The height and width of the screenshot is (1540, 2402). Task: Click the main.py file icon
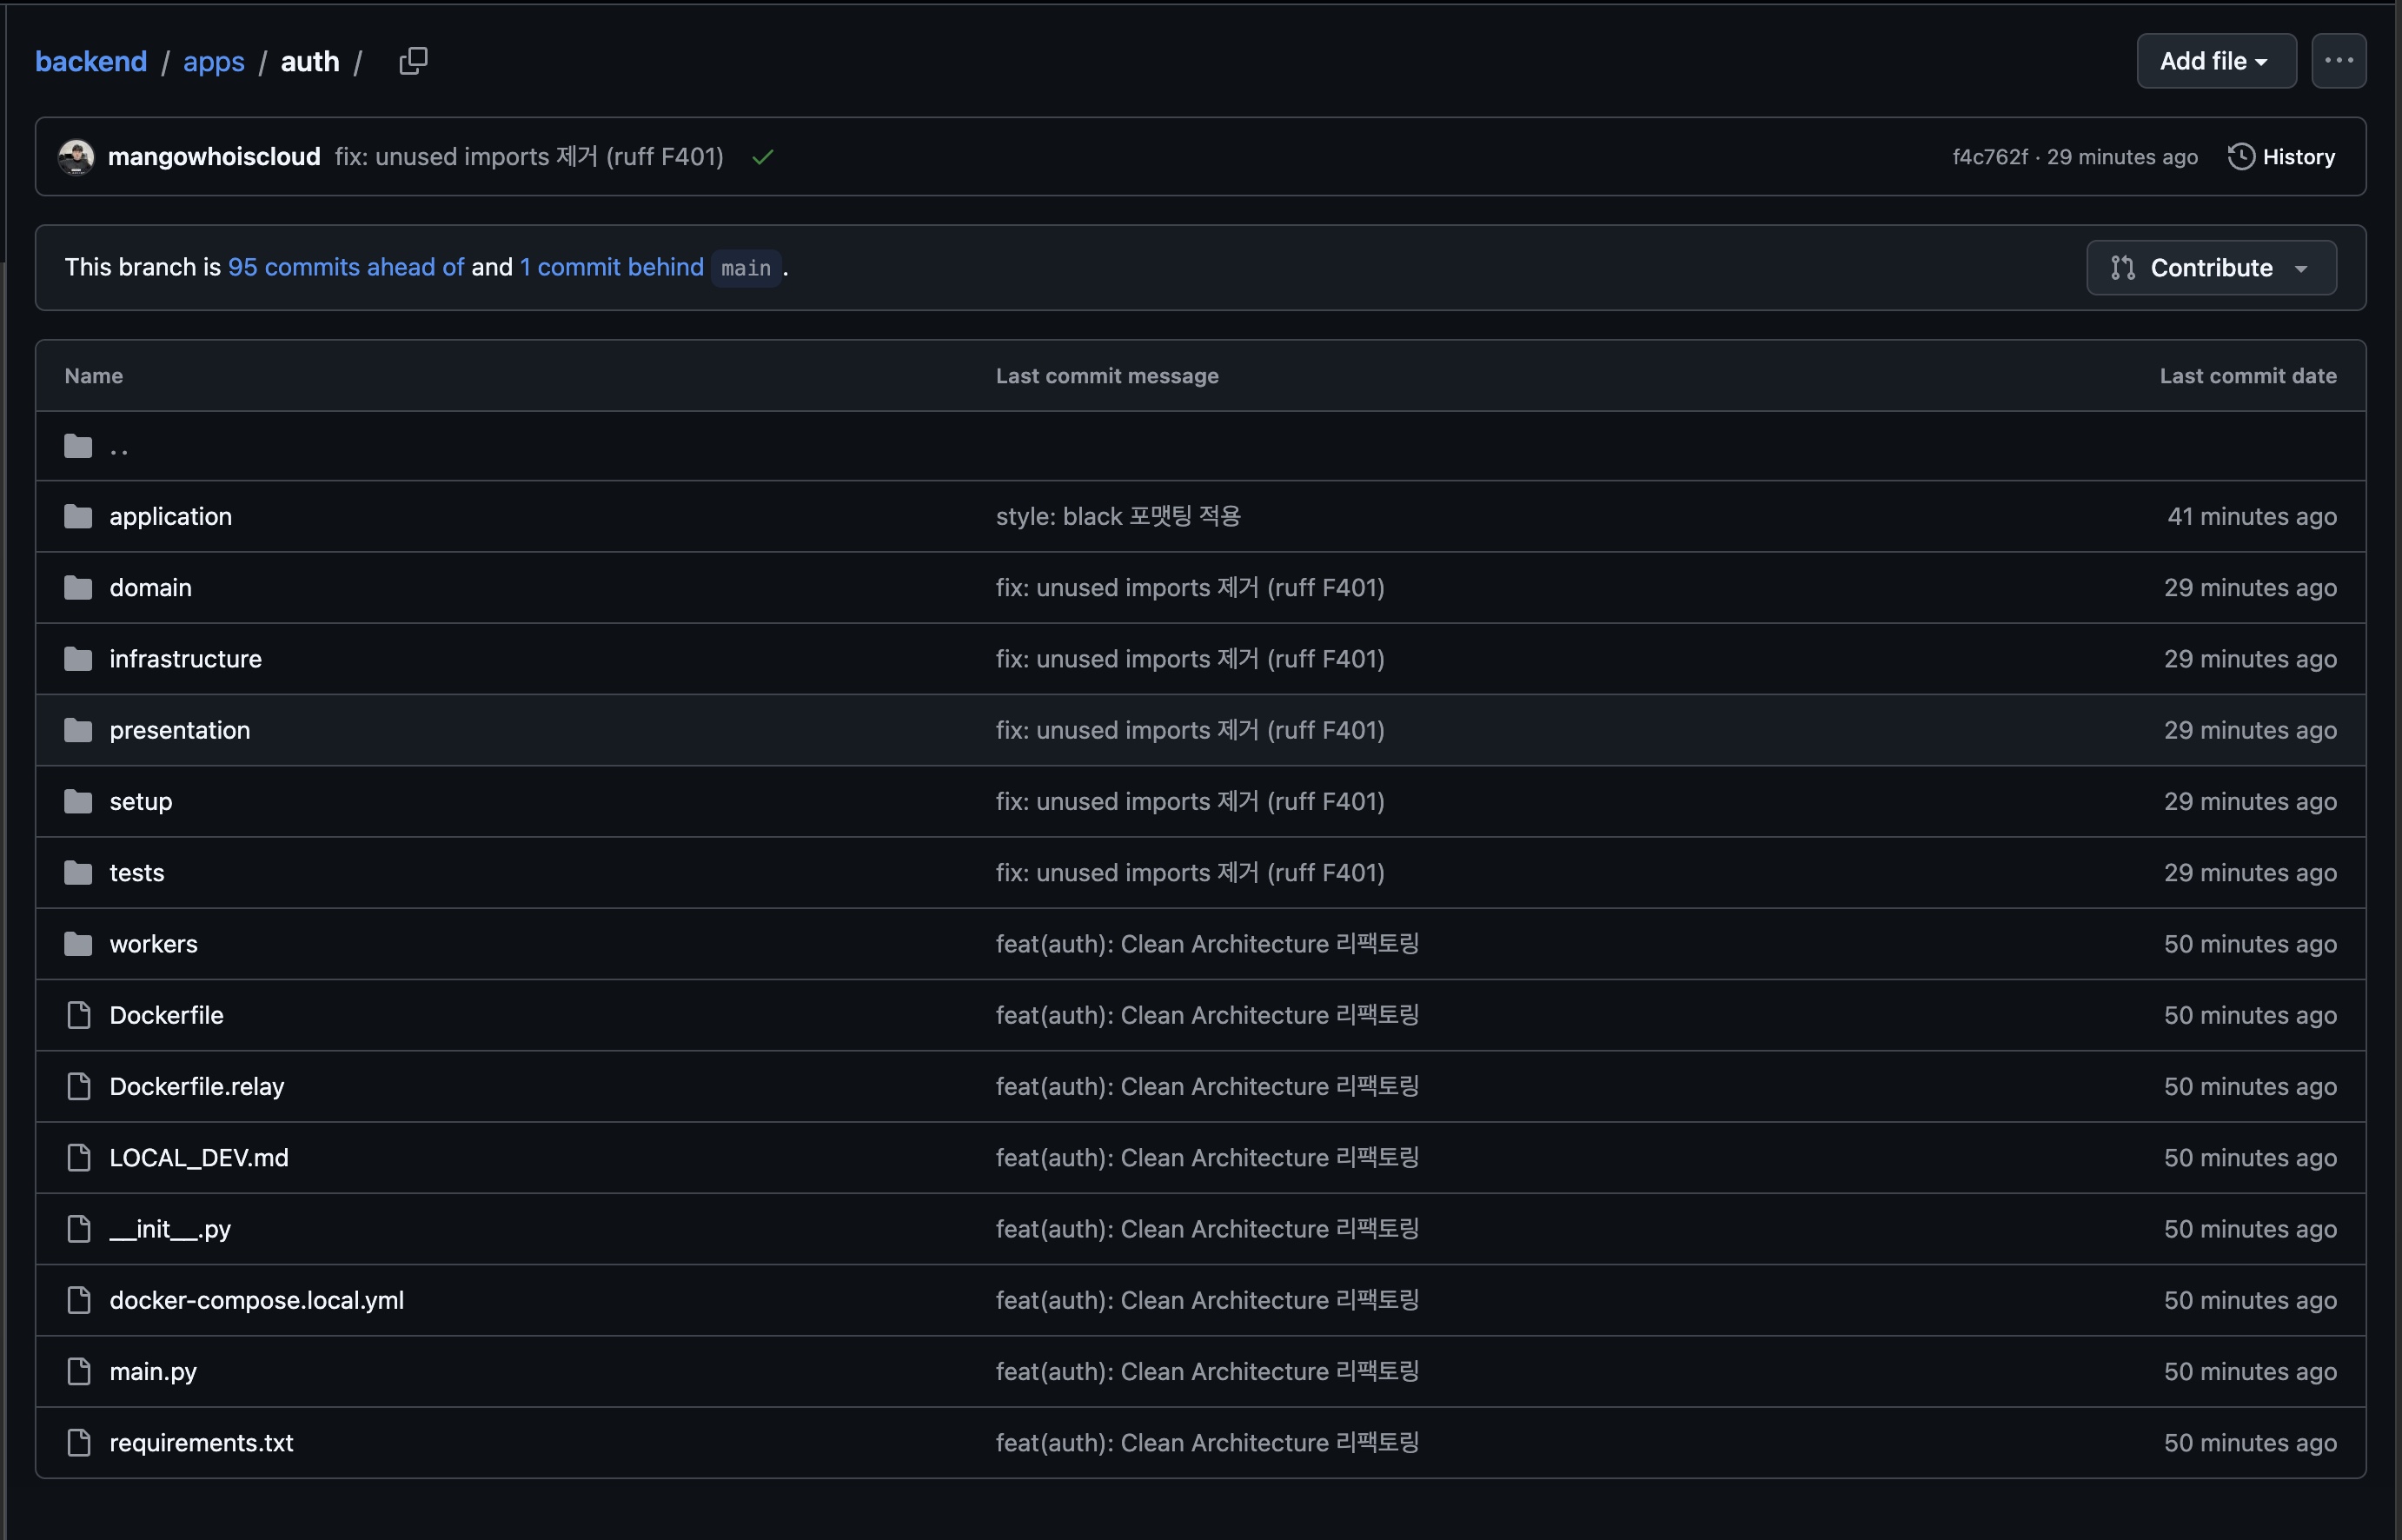(x=78, y=1371)
